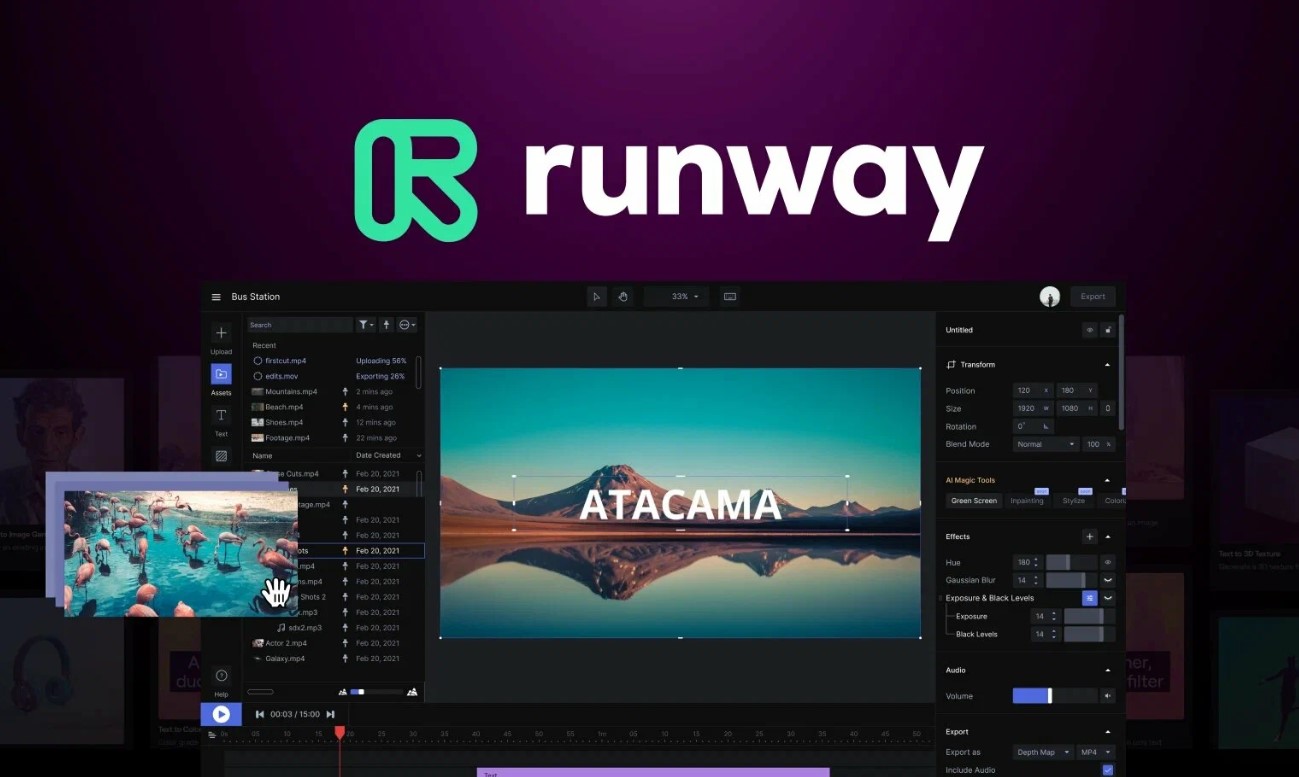The height and width of the screenshot is (777, 1299).
Task: Toggle lock on Untitled layer
Action: click(1107, 330)
